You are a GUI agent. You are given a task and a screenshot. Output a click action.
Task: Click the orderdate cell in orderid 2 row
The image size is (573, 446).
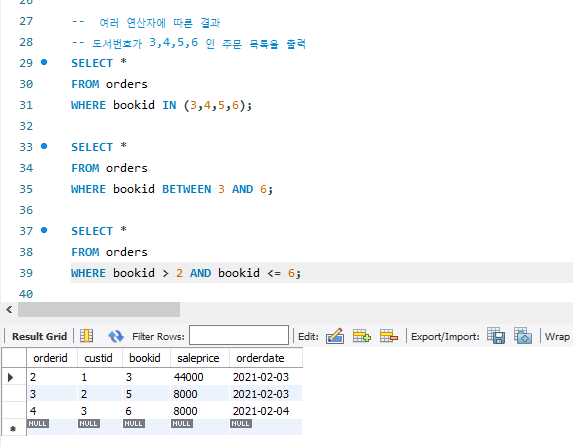(x=266, y=377)
